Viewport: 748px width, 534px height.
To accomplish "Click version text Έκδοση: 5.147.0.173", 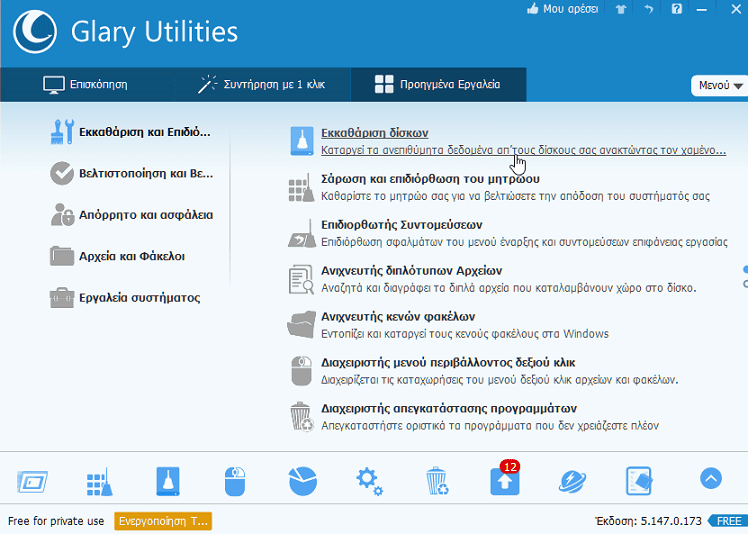I will pyautogui.click(x=648, y=521).
